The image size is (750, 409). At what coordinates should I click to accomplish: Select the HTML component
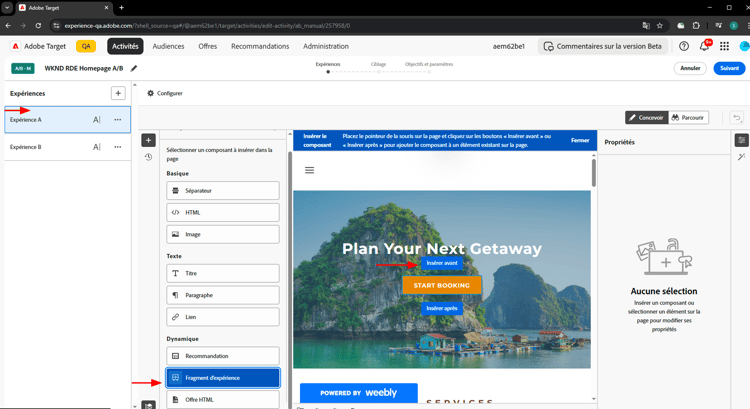tap(223, 212)
